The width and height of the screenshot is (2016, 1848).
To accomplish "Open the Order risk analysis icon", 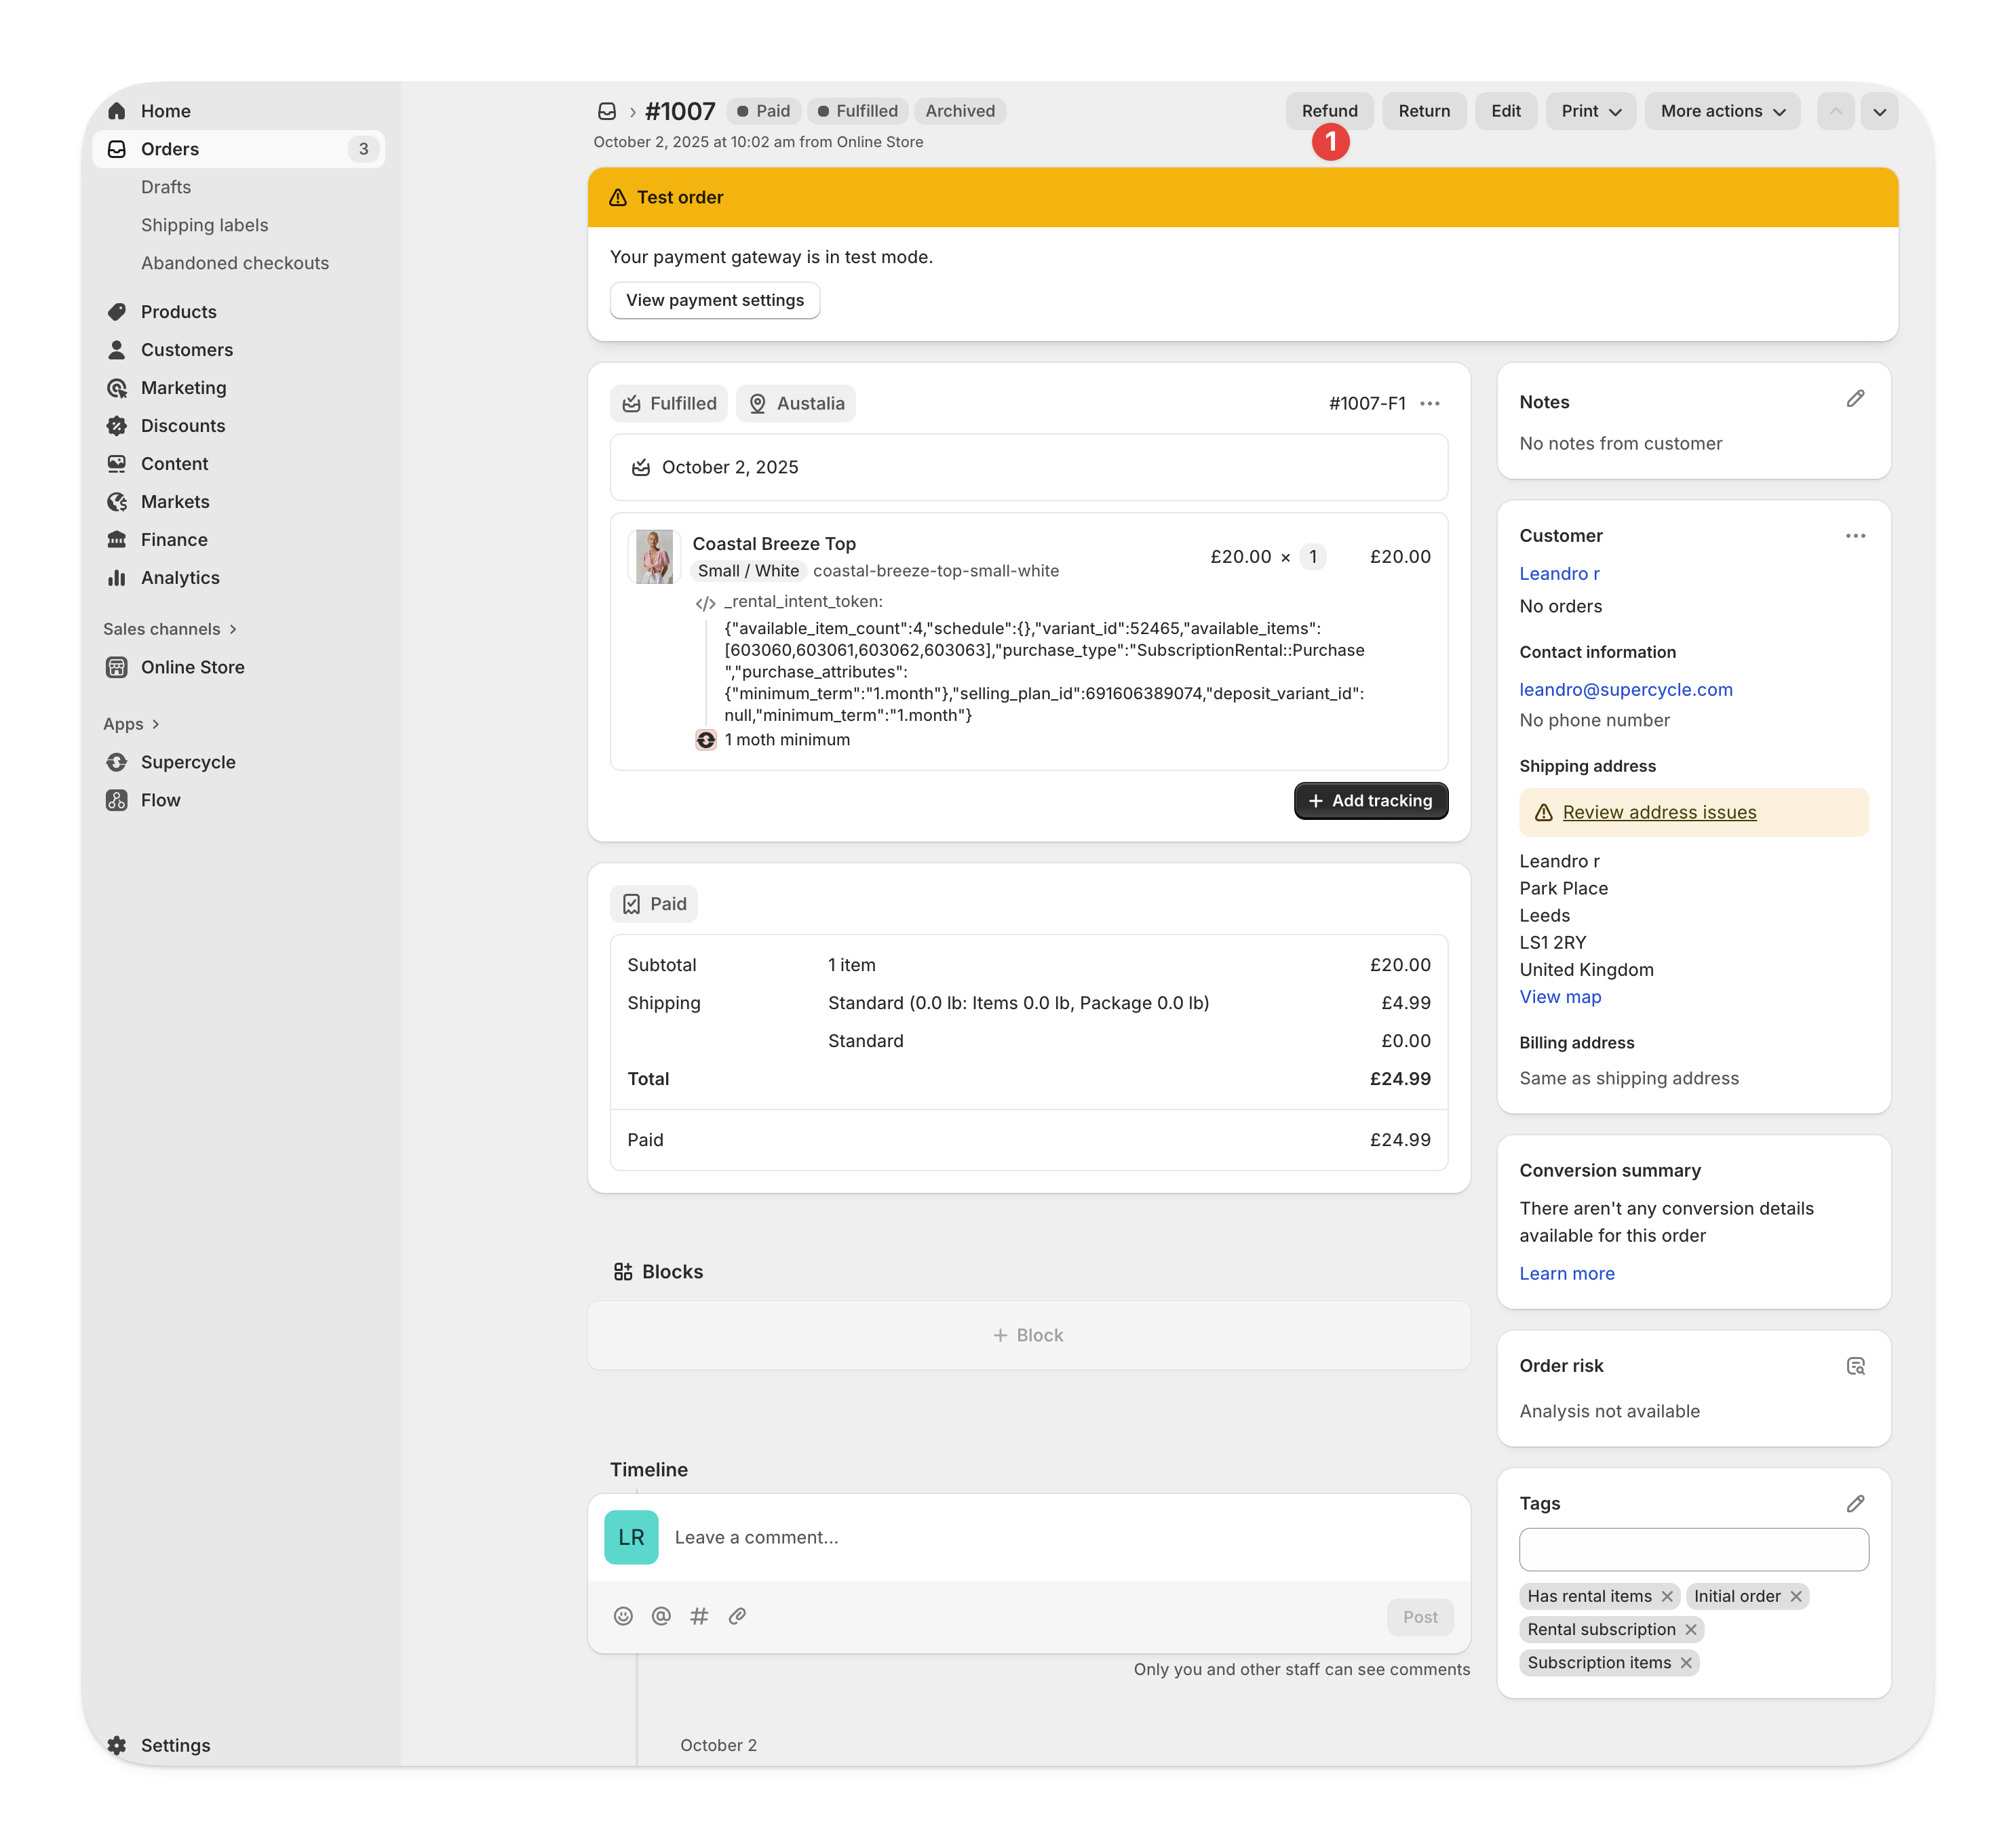I will coord(1855,1366).
